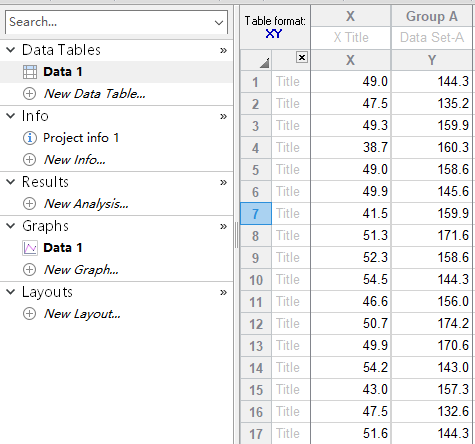Viewport: 475px width, 444px height.
Task: Click the XY table format link
Action: (274, 34)
